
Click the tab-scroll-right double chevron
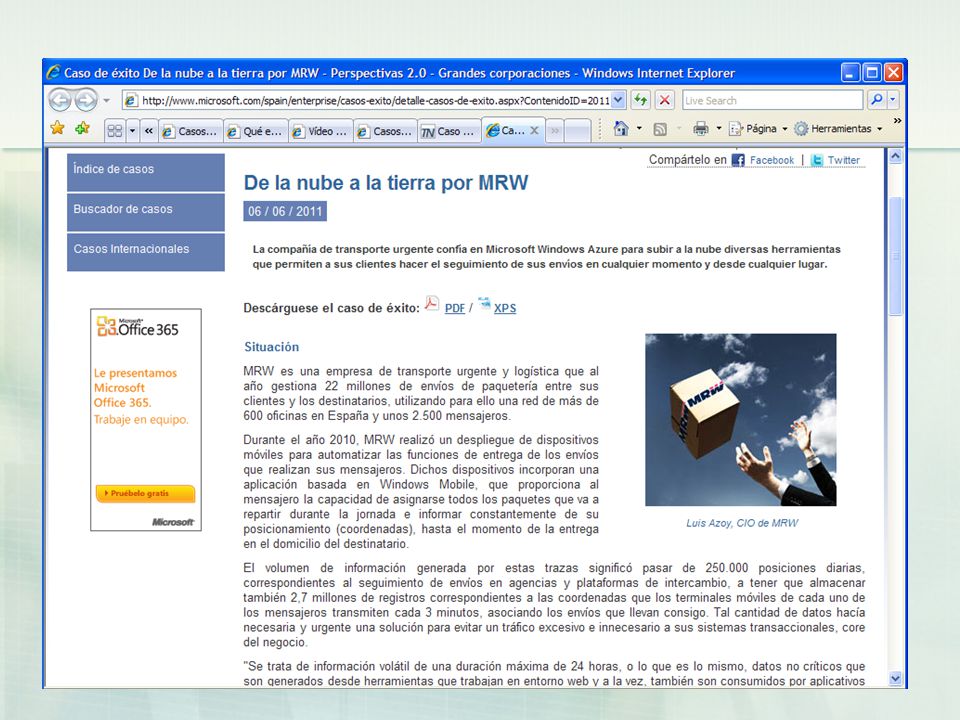(x=555, y=130)
